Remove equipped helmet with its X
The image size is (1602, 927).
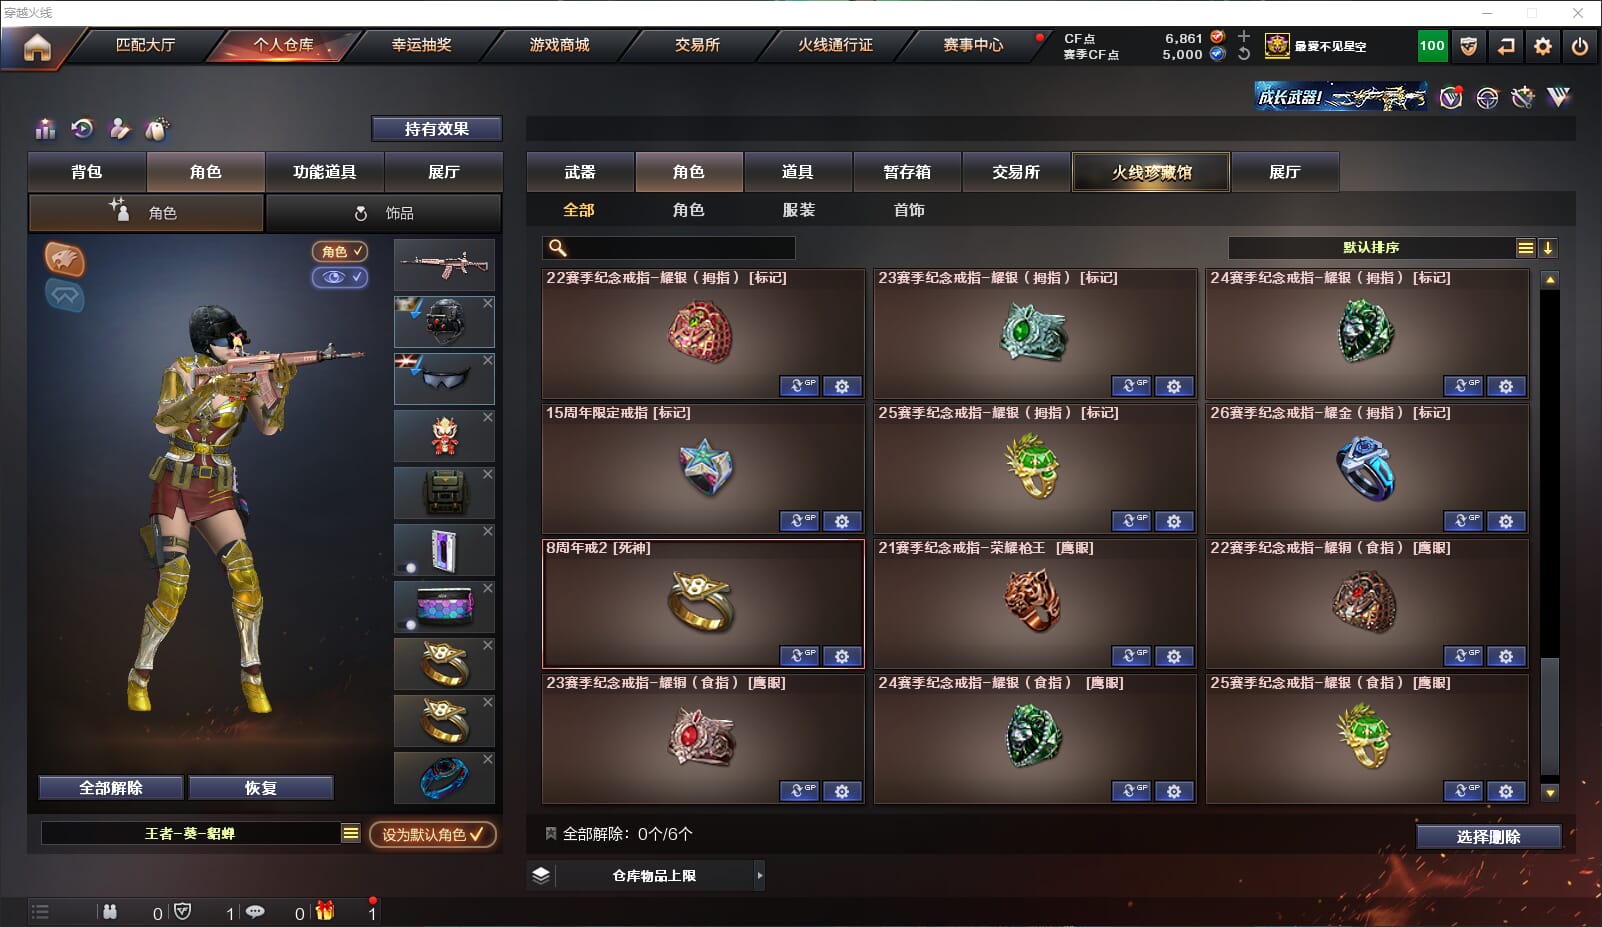click(488, 303)
